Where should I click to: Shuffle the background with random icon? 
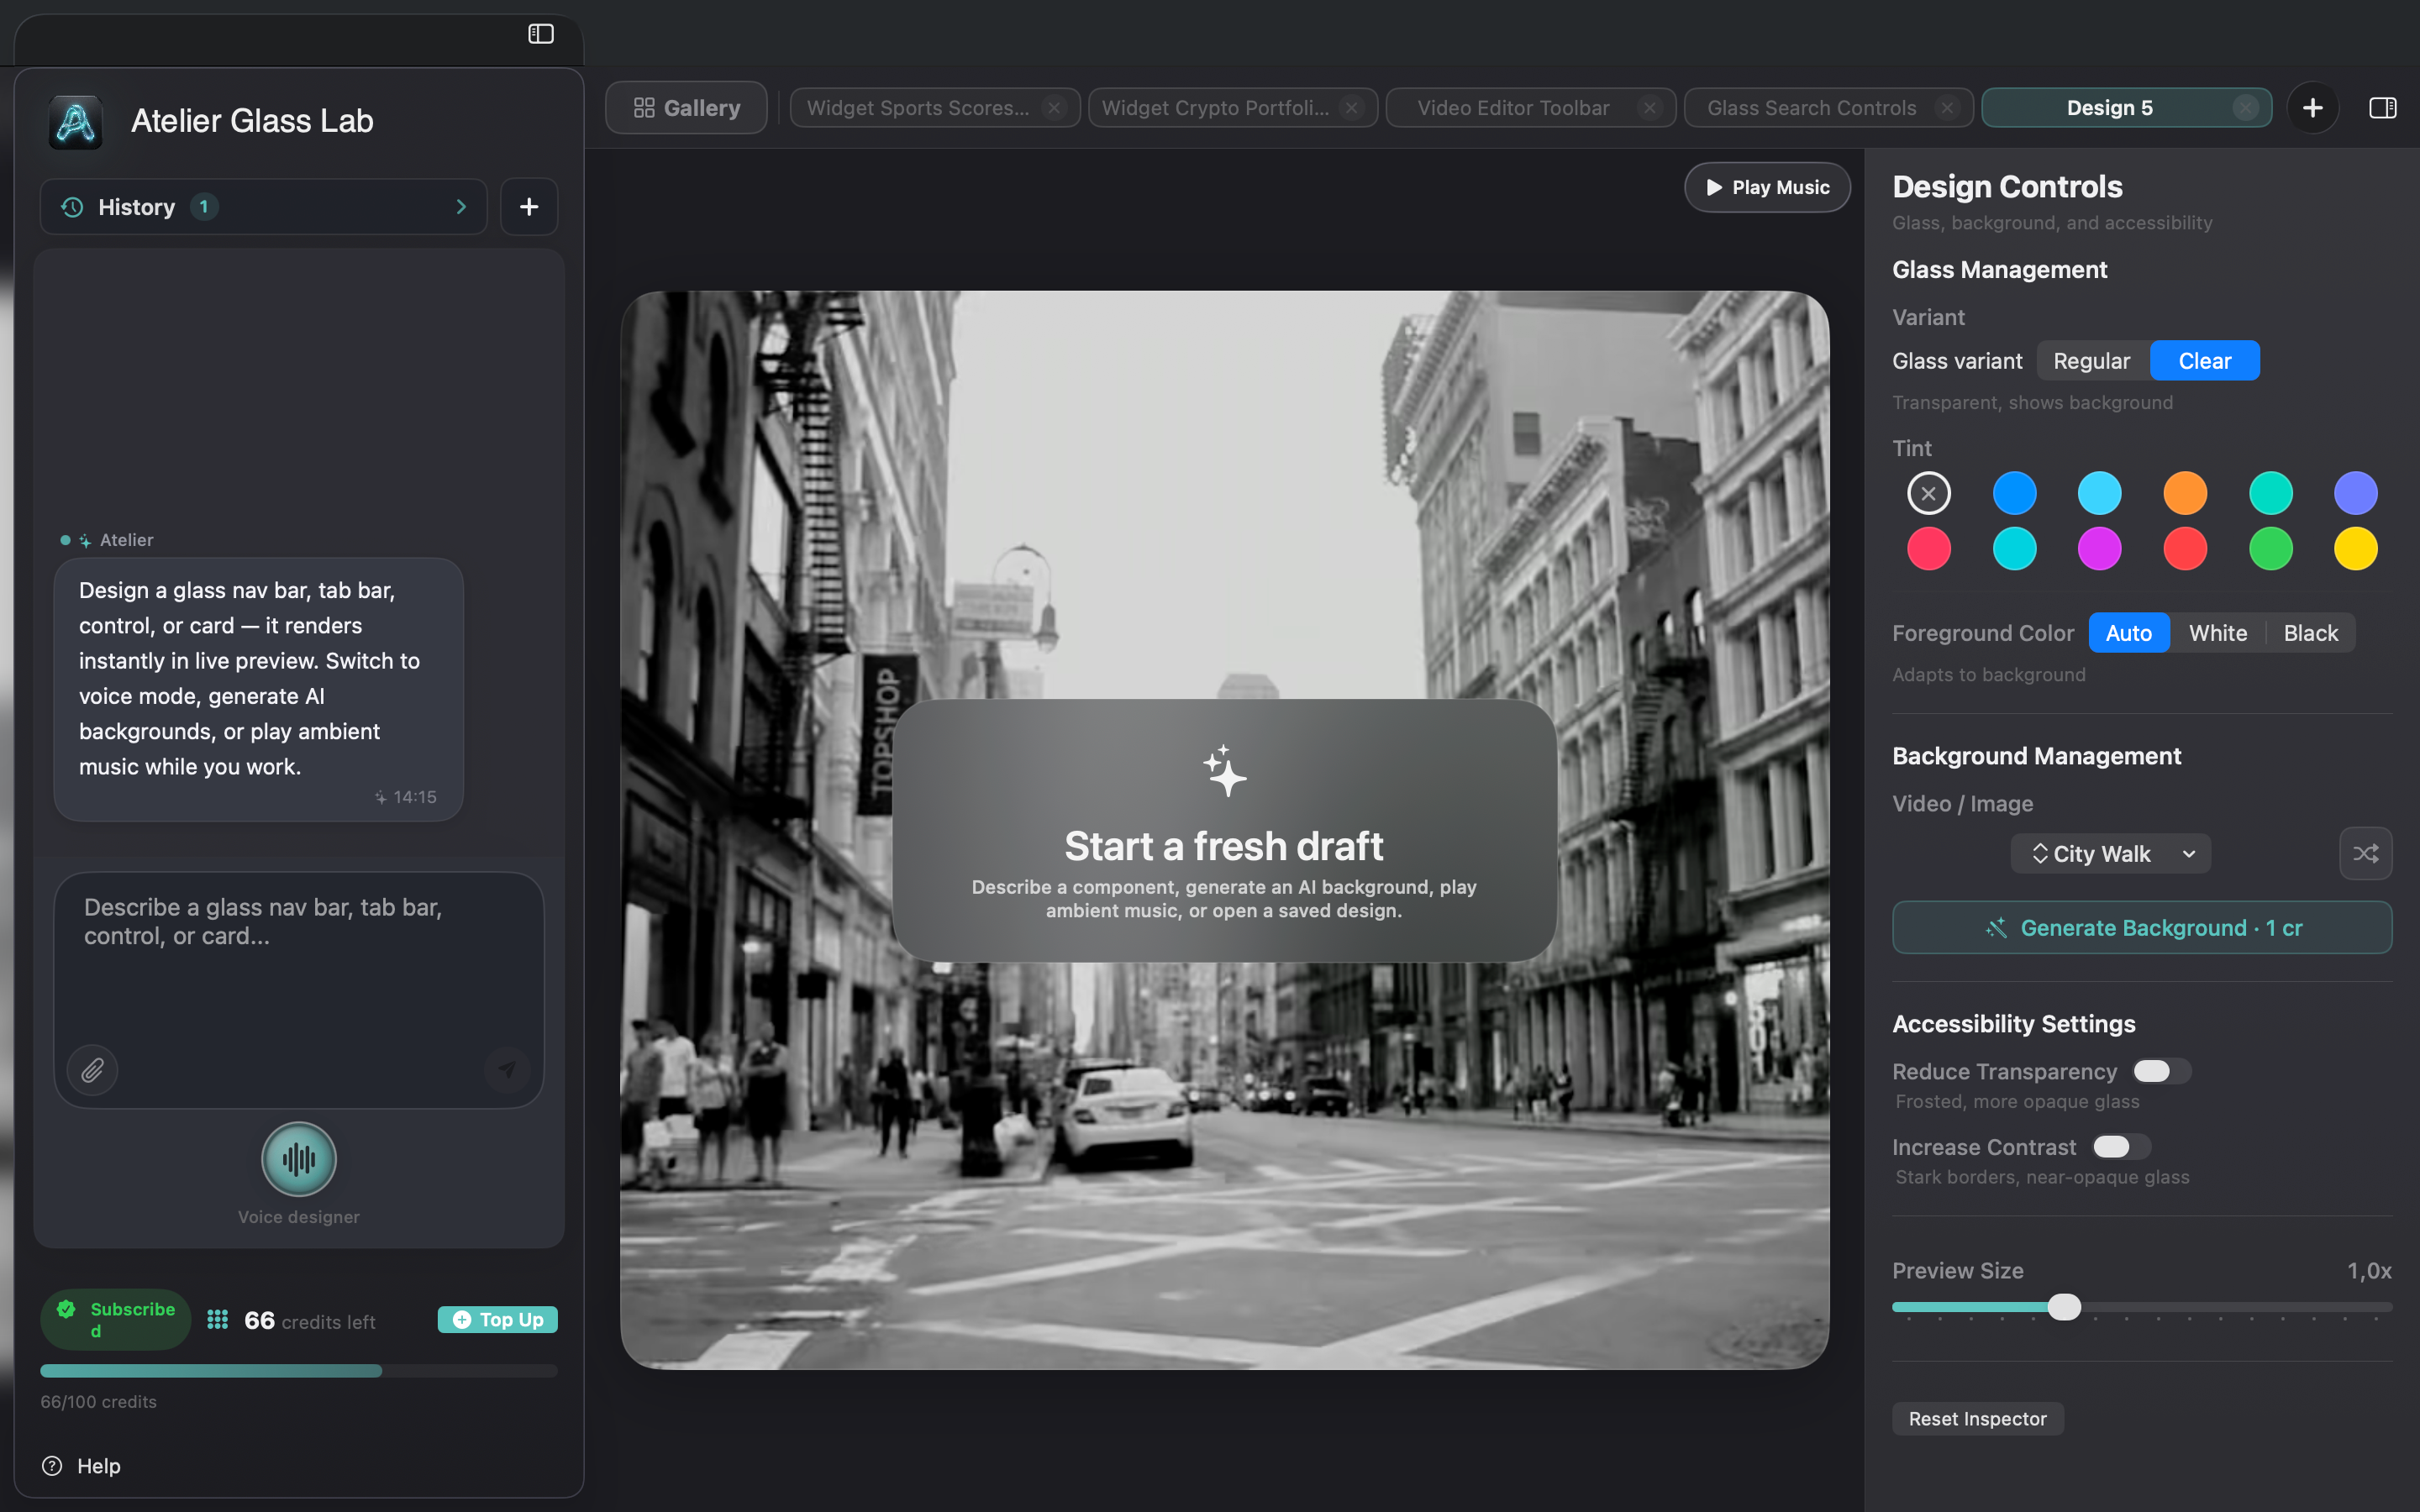coord(2365,853)
